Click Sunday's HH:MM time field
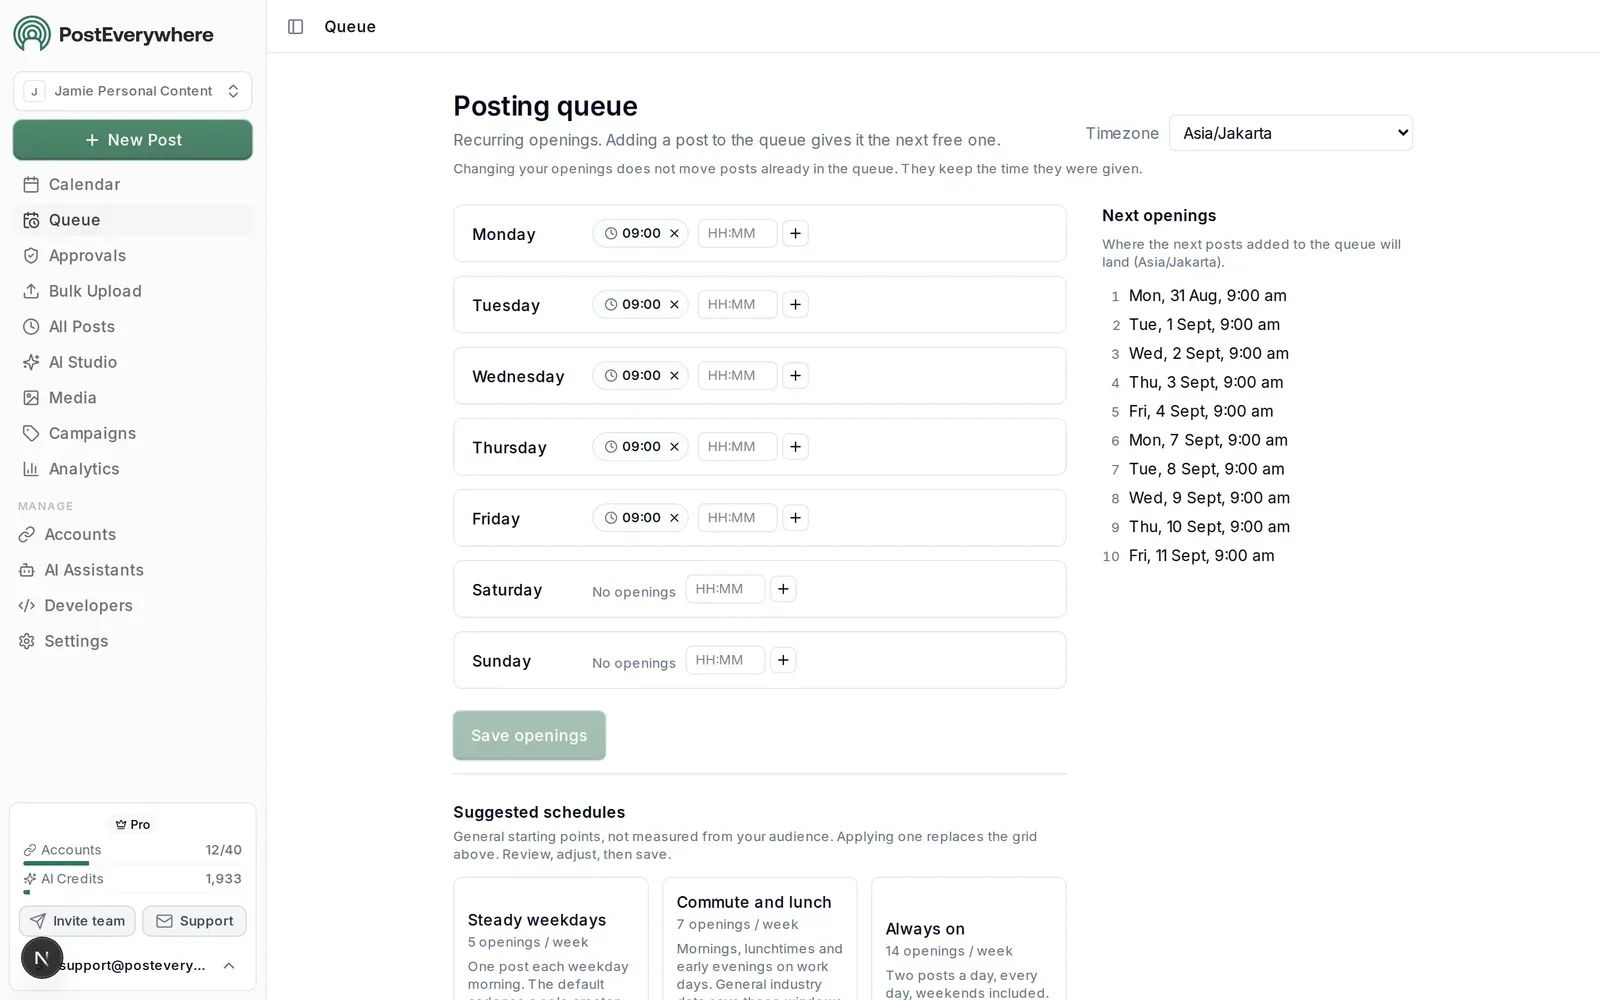Viewport: 1600px width, 1000px height. coord(725,660)
